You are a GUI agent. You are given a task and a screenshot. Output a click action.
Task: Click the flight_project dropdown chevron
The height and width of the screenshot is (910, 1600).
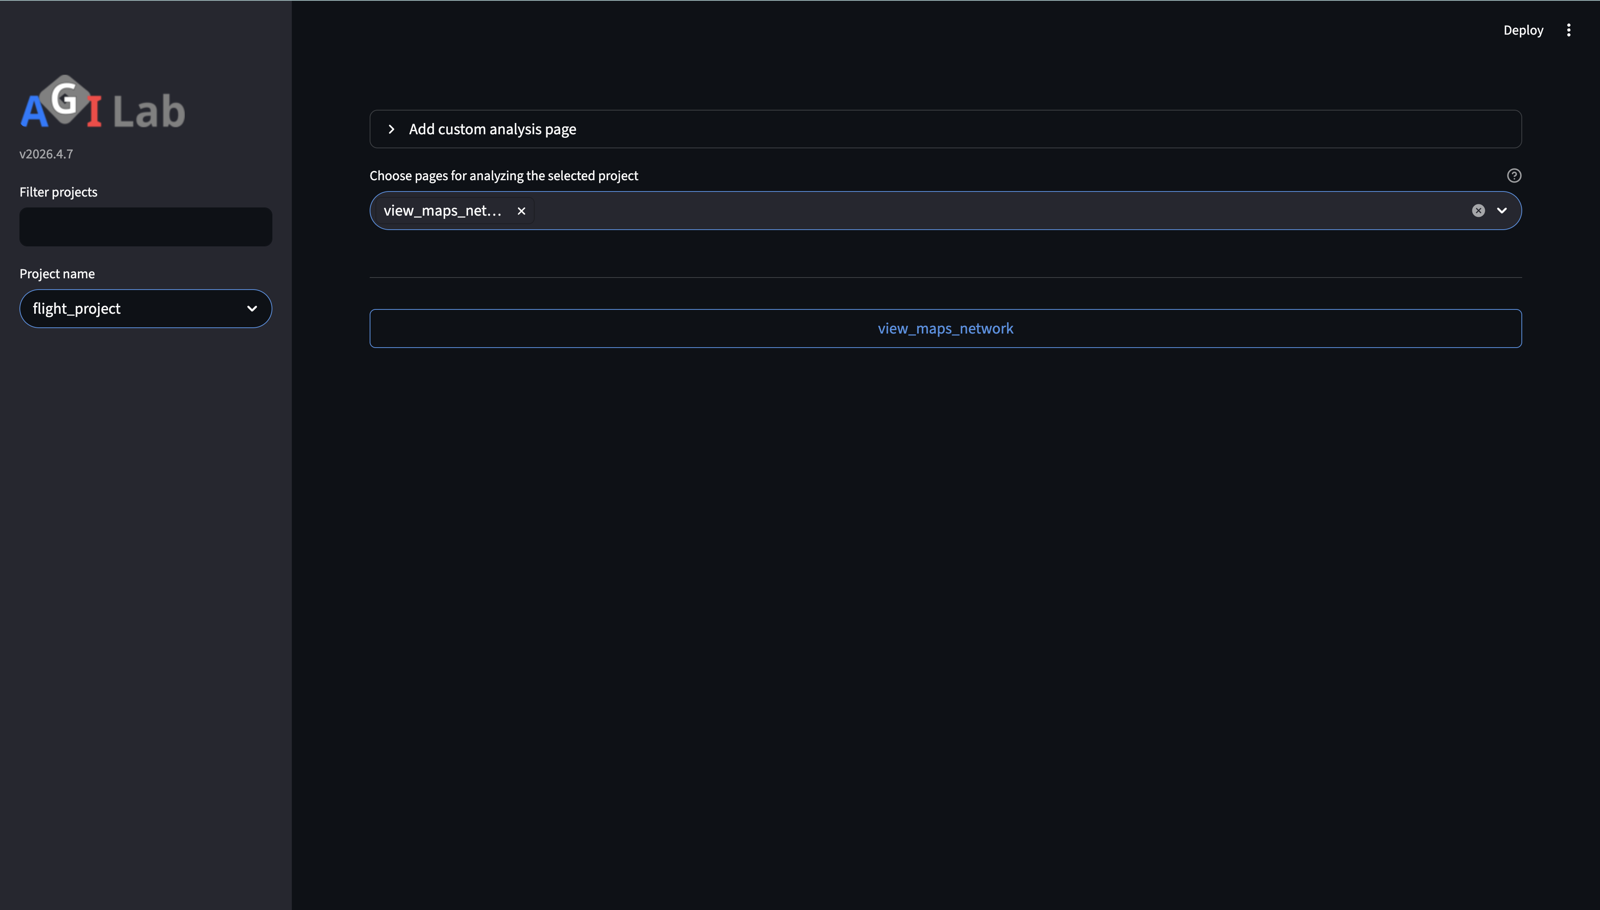tap(252, 309)
